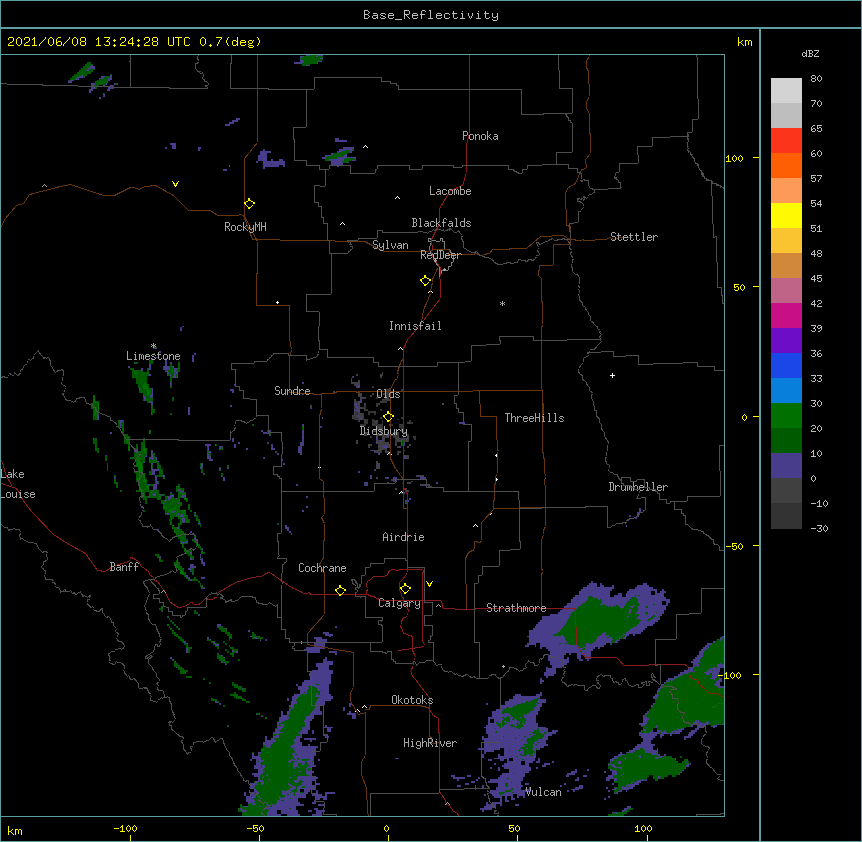Click the yellow station marker south of RedDeer

(425, 280)
